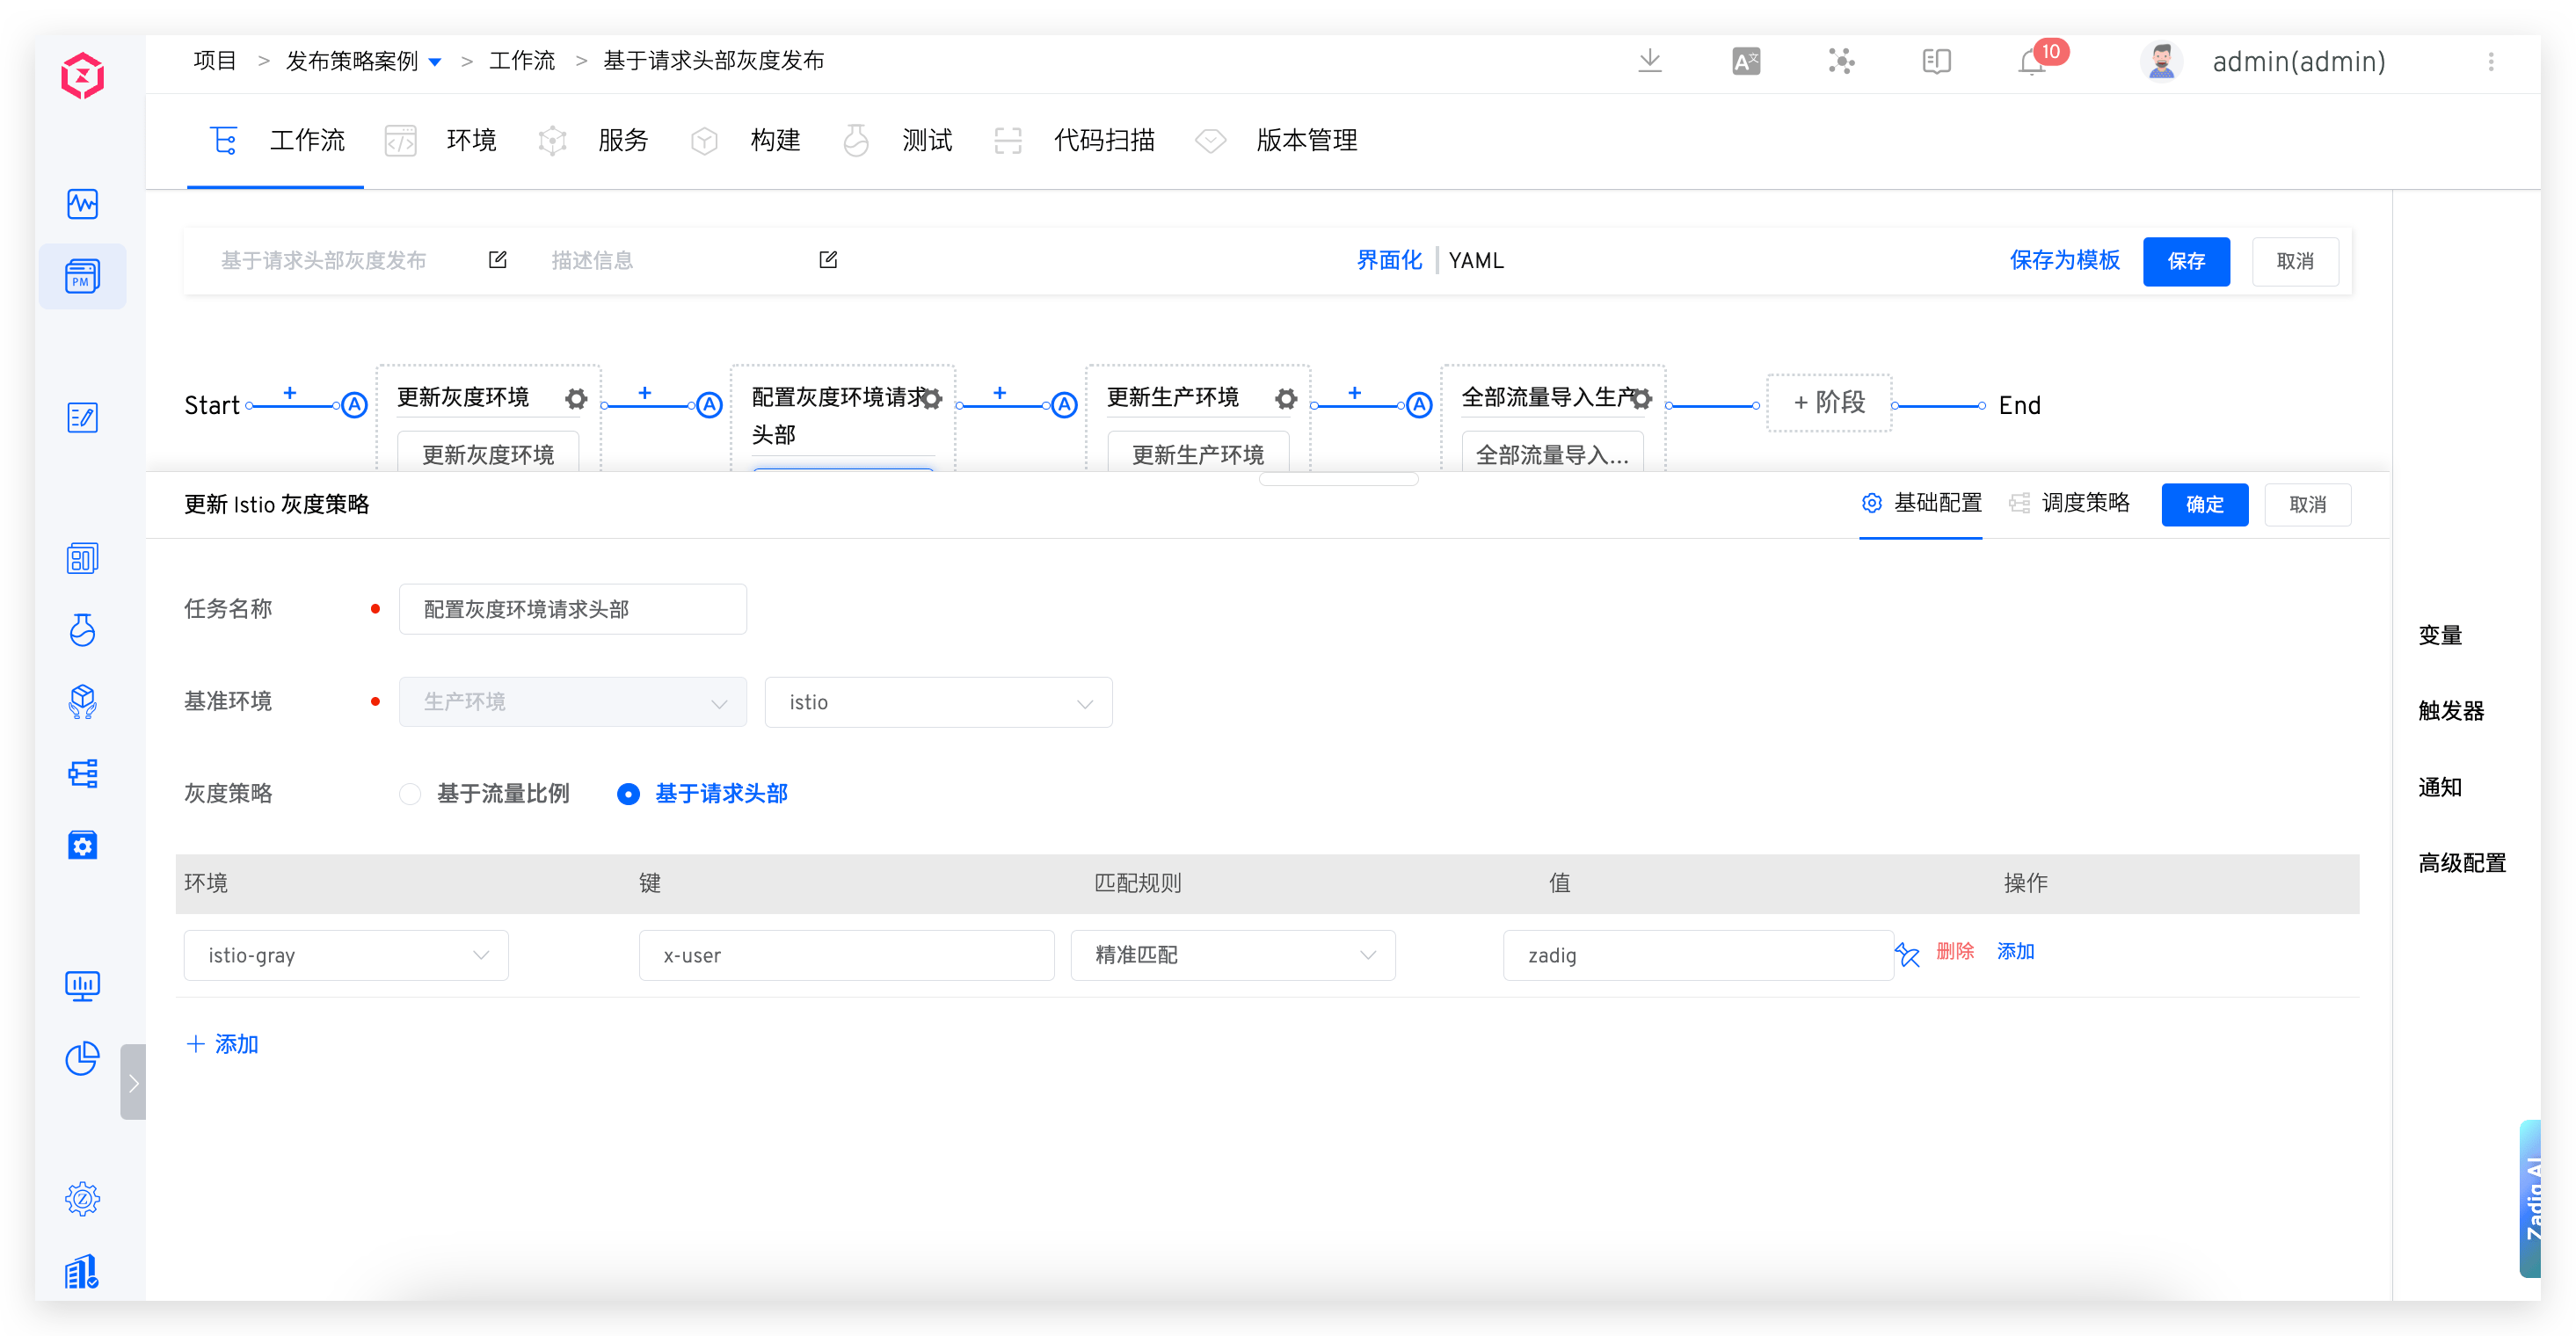This screenshot has width=2576, height=1336.
Task: Switch to the 环境 tab
Action: coord(470,140)
